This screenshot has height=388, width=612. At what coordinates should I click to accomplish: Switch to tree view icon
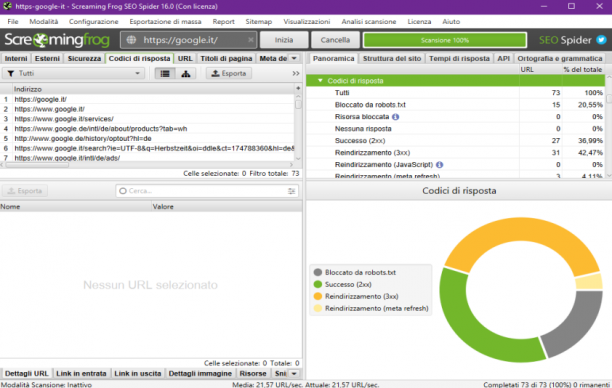click(x=186, y=73)
